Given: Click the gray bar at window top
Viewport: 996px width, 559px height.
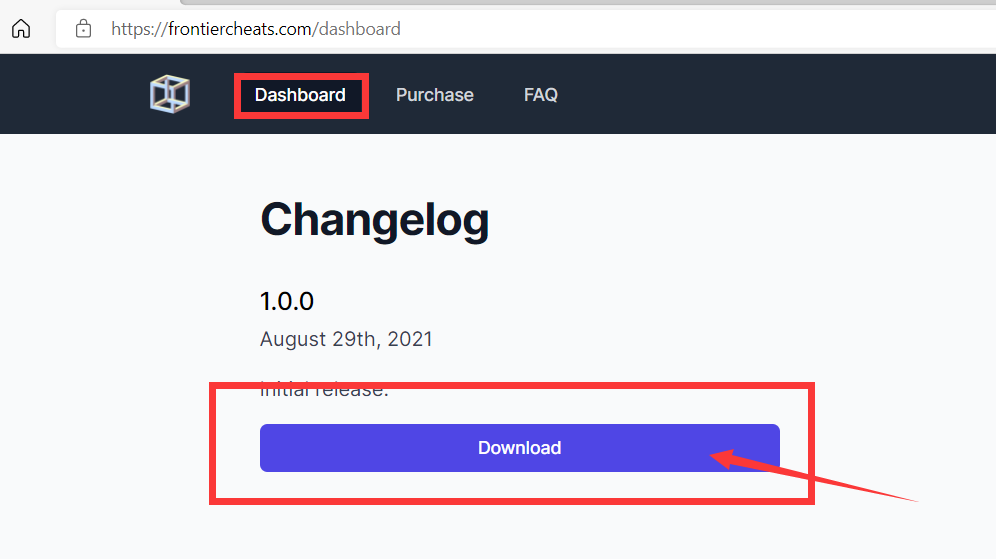Looking at the screenshot, I should [588, 3].
